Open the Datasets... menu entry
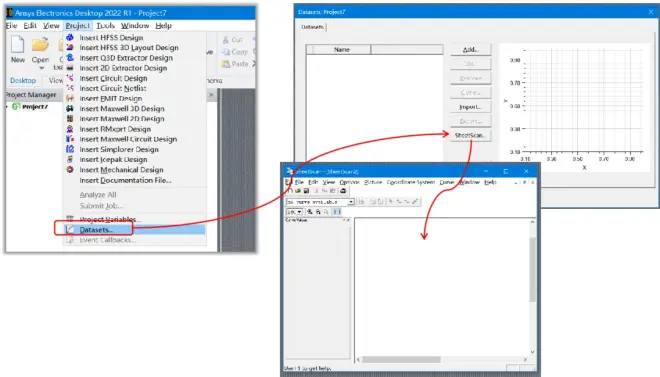Image resolution: width=660 pixels, height=377 pixels. click(135, 230)
